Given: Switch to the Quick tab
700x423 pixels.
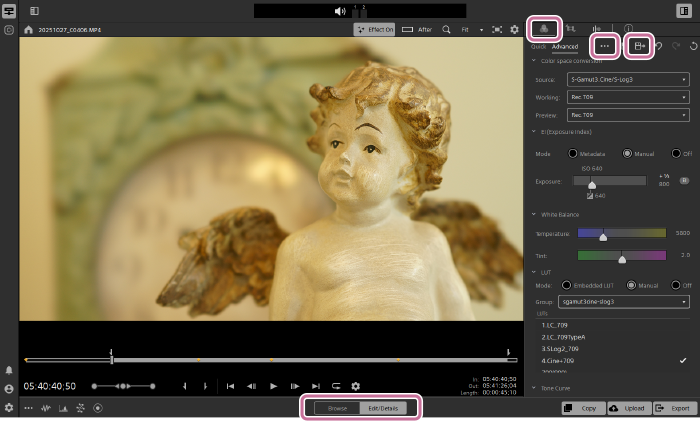Looking at the screenshot, I should coord(538,46).
